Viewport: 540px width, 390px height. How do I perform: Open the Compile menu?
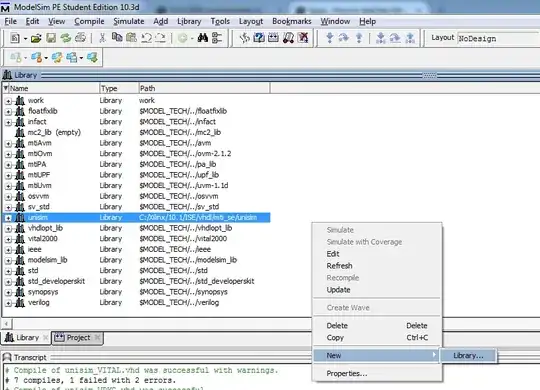89,21
